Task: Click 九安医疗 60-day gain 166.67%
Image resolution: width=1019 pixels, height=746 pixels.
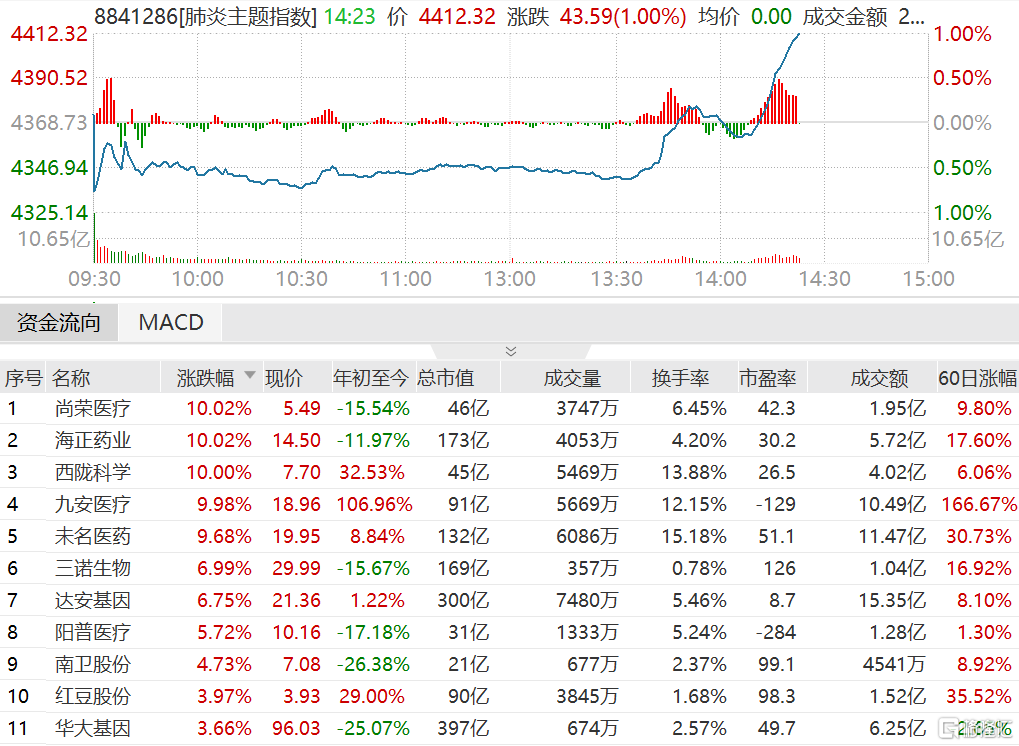Action: (979, 504)
